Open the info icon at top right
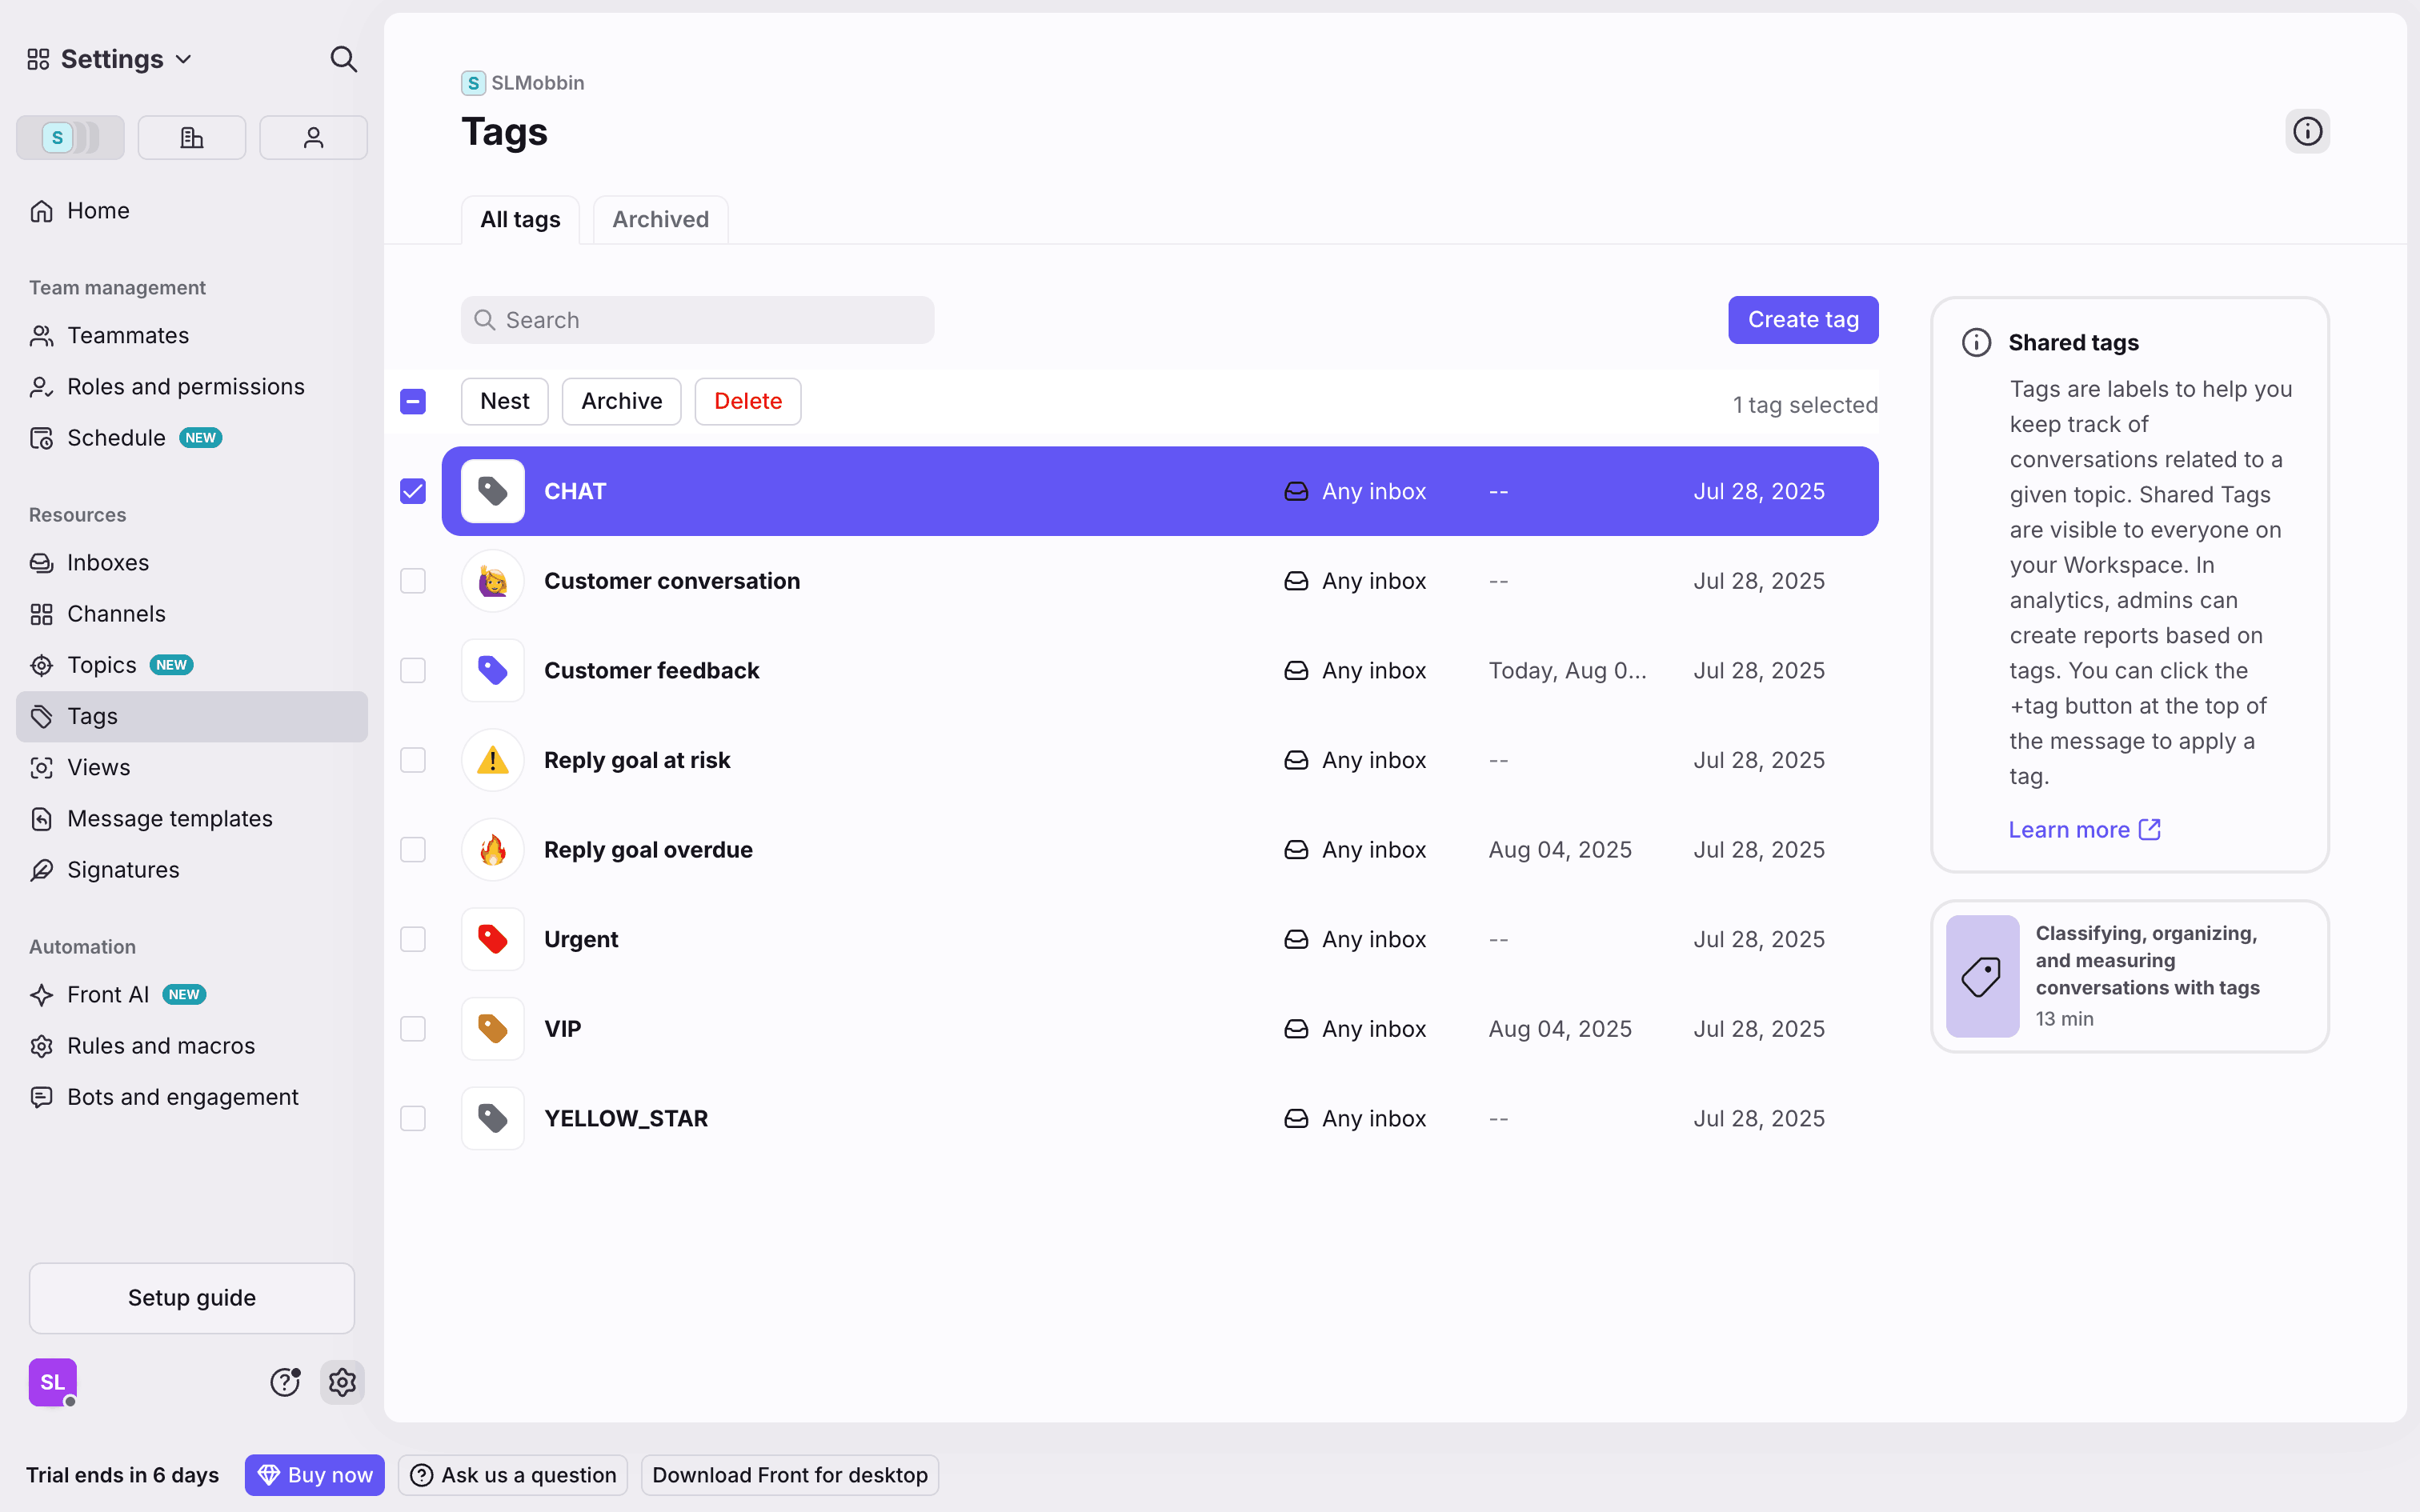Viewport: 2420px width, 1512px height. tap(2307, 131)
